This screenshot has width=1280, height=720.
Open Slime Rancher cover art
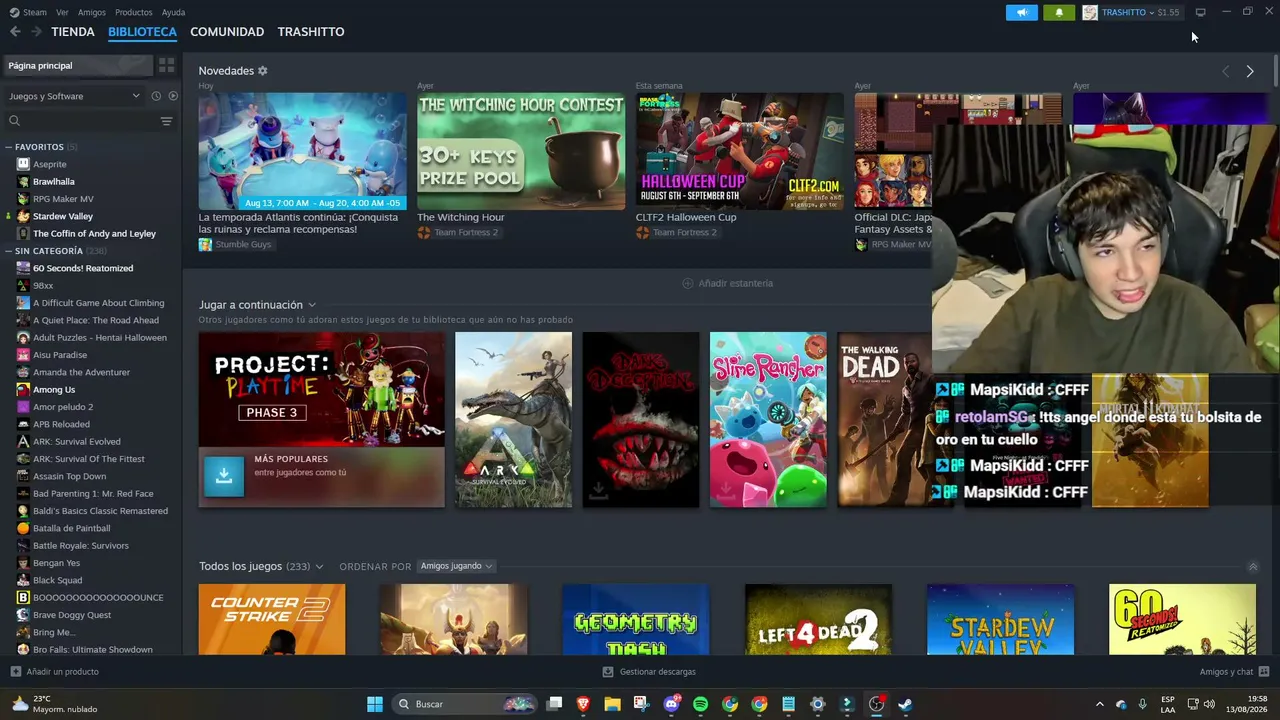tap(768, 420)
